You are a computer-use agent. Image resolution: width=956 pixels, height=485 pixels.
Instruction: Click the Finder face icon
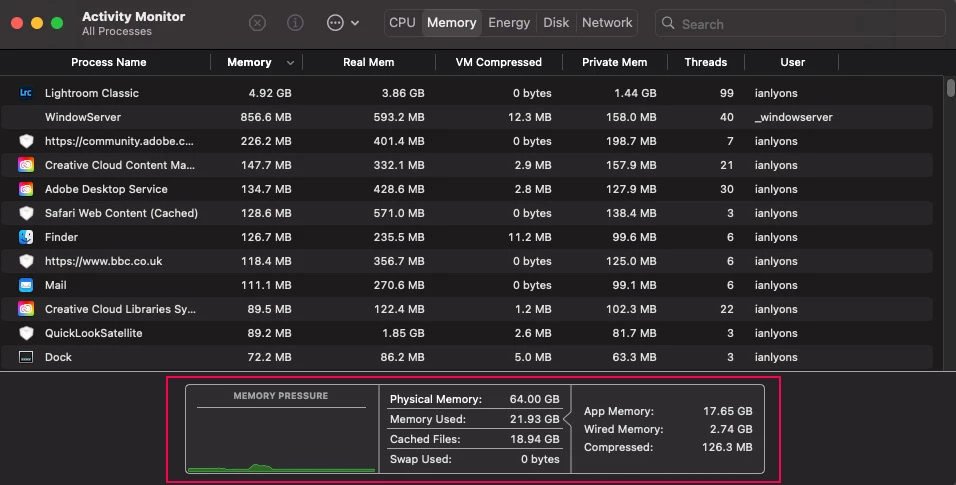[26, 237]
